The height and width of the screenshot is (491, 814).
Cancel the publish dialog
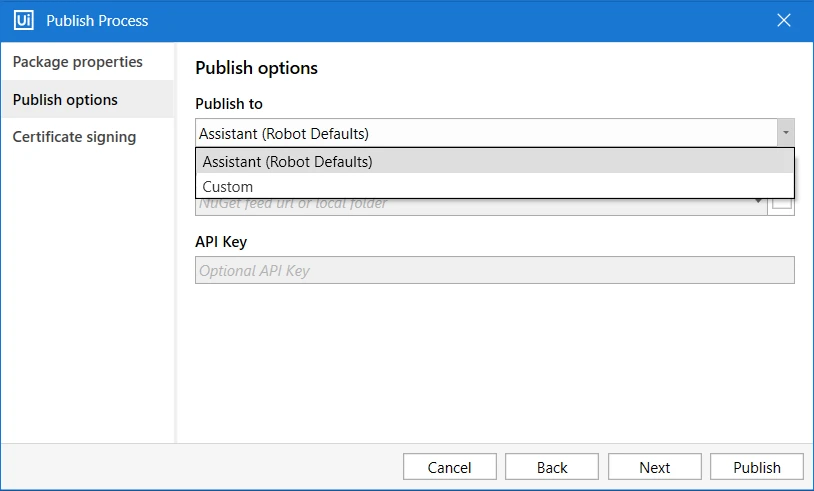point(450,467)
